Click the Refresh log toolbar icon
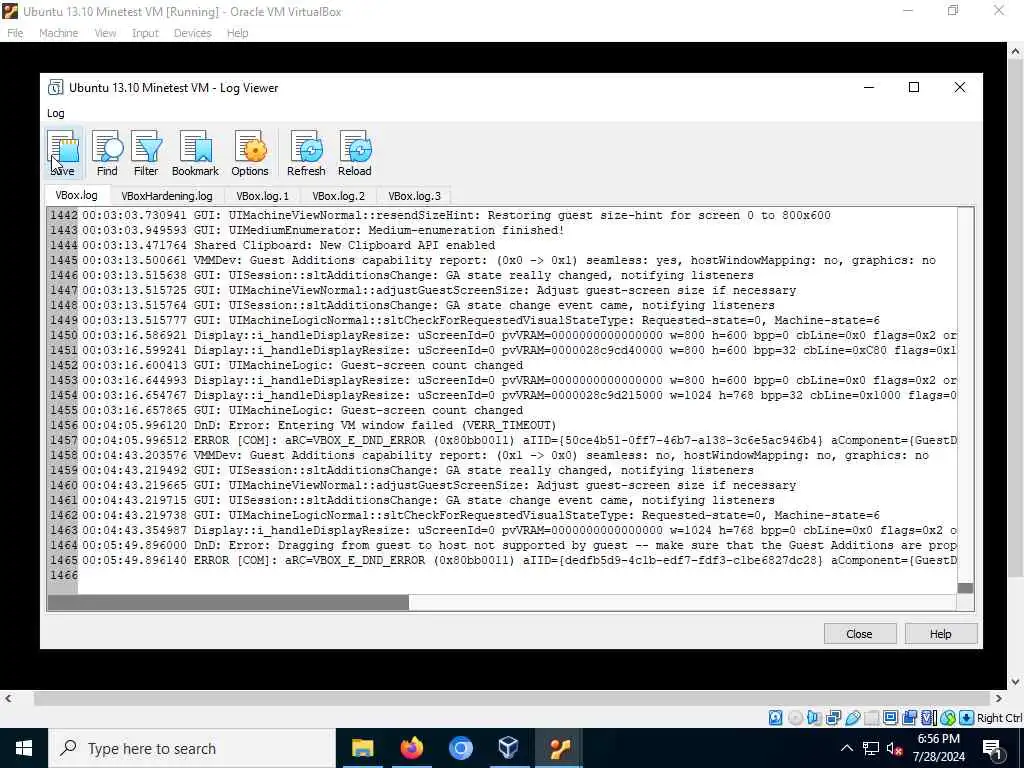The width and height of the screenshot is (1024, 768). tap(306, 153)
